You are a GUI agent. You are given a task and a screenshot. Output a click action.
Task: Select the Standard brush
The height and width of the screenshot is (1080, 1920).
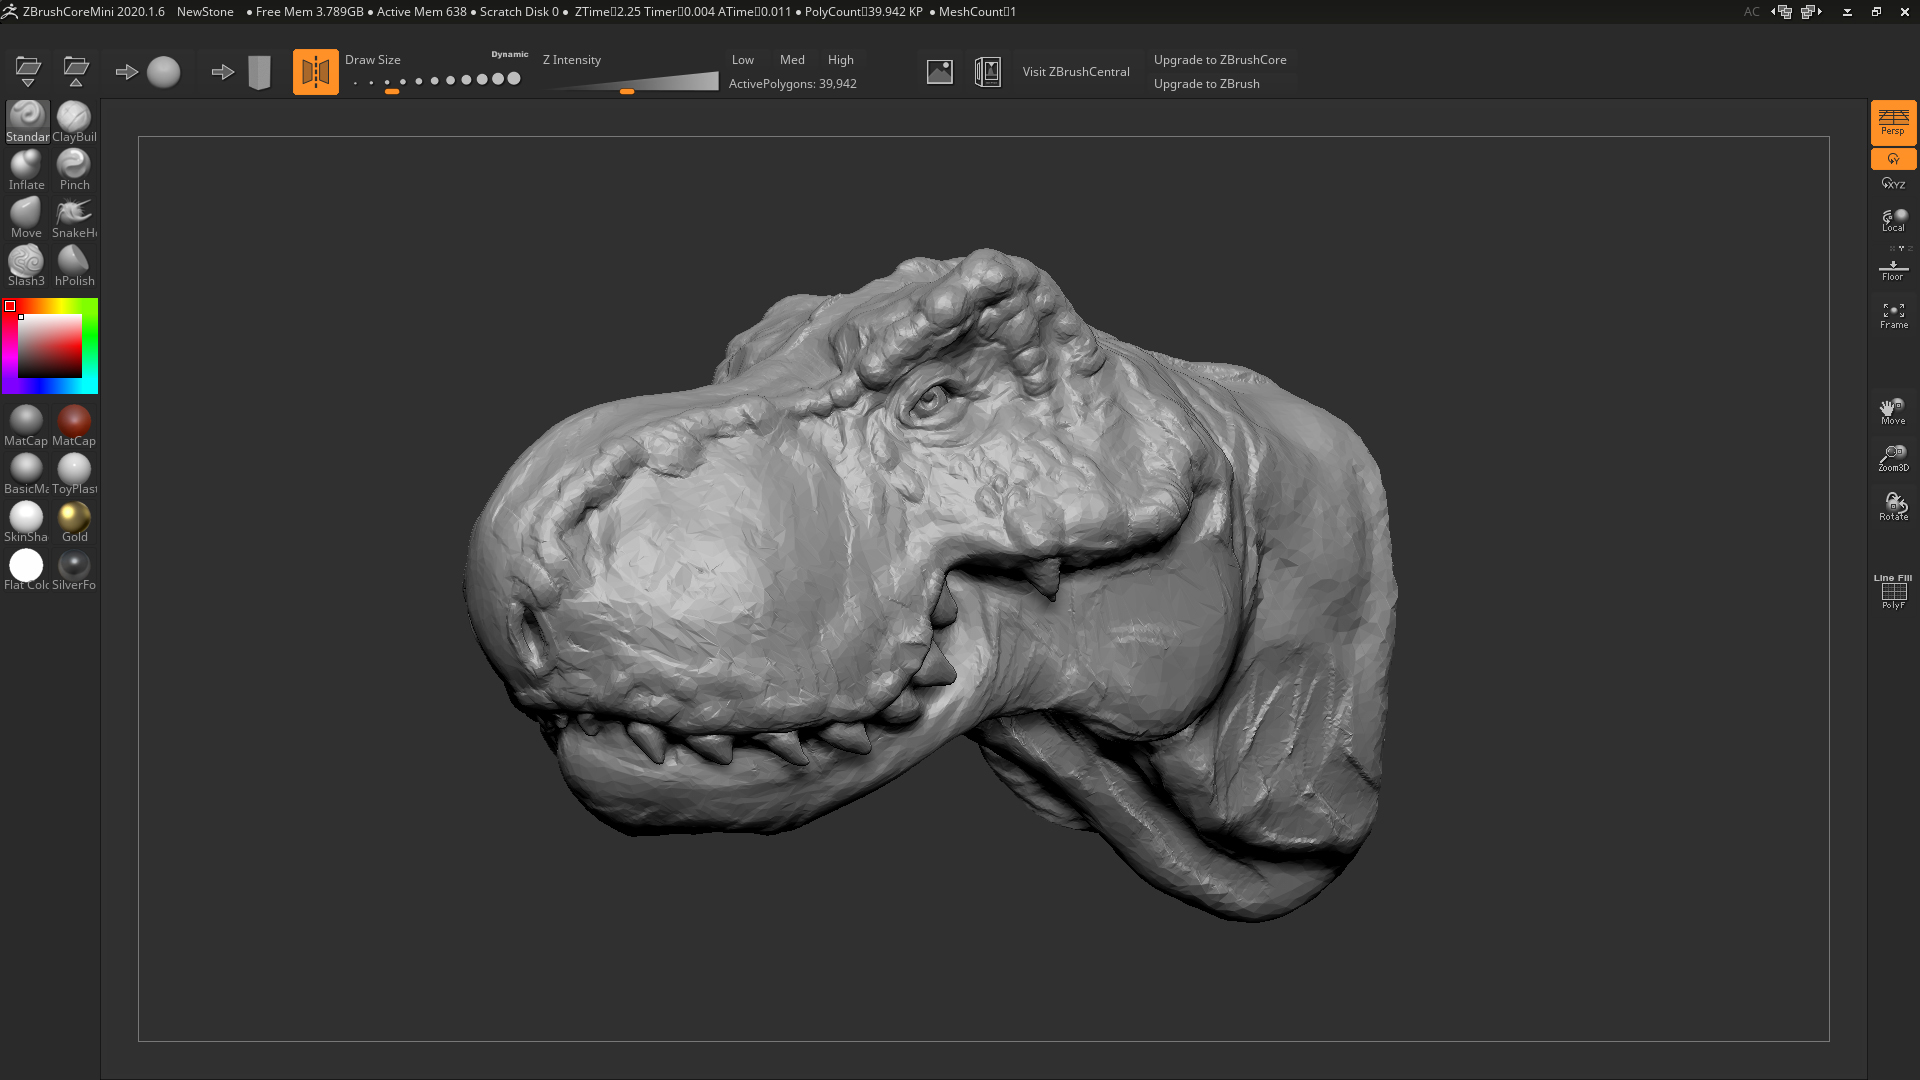point(27,122)
